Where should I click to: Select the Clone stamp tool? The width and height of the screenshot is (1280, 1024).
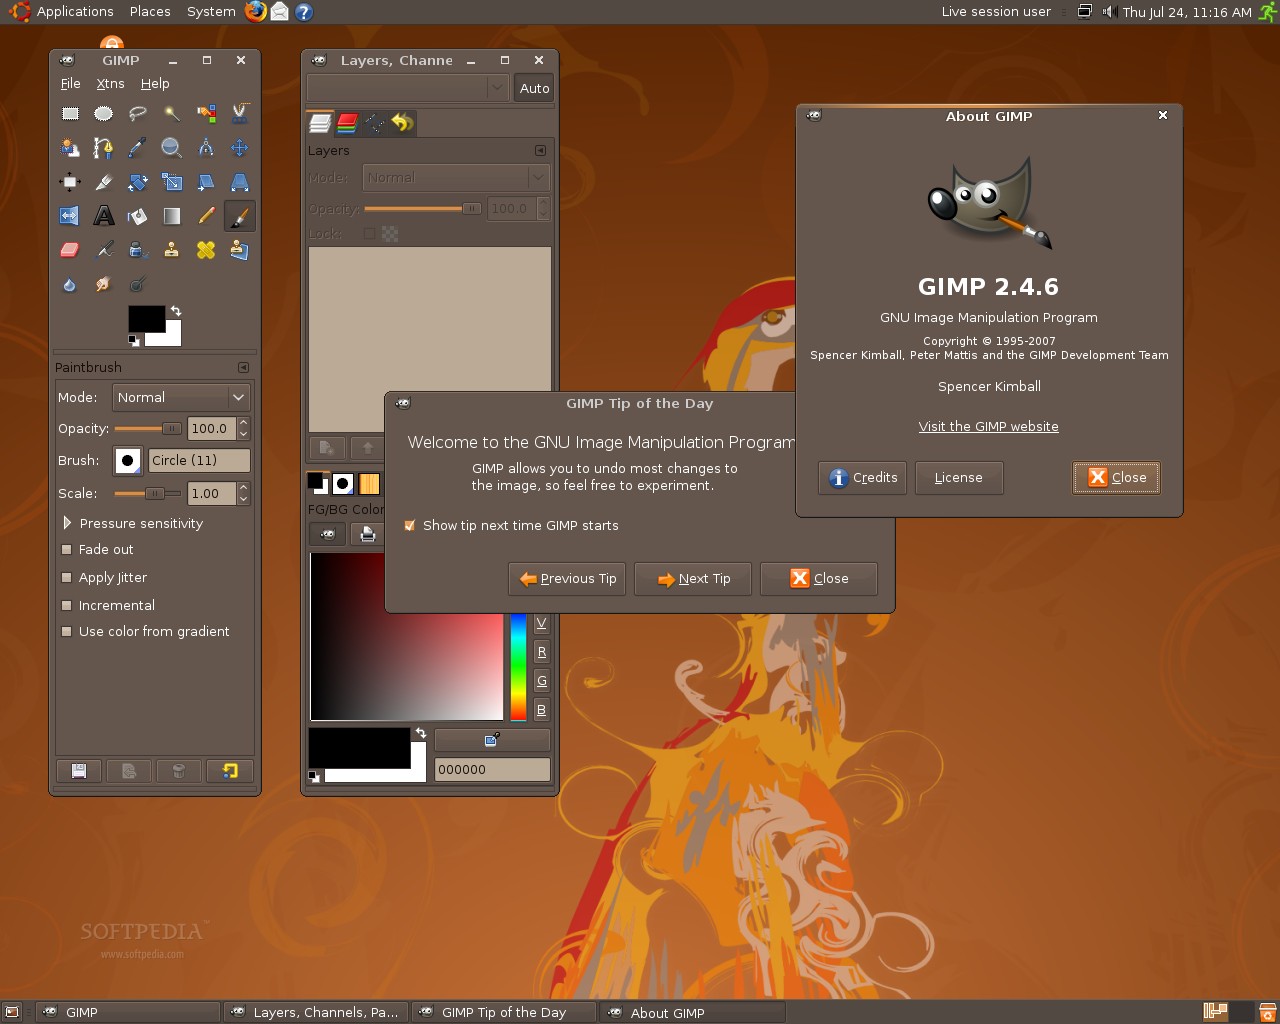point(172,250)
